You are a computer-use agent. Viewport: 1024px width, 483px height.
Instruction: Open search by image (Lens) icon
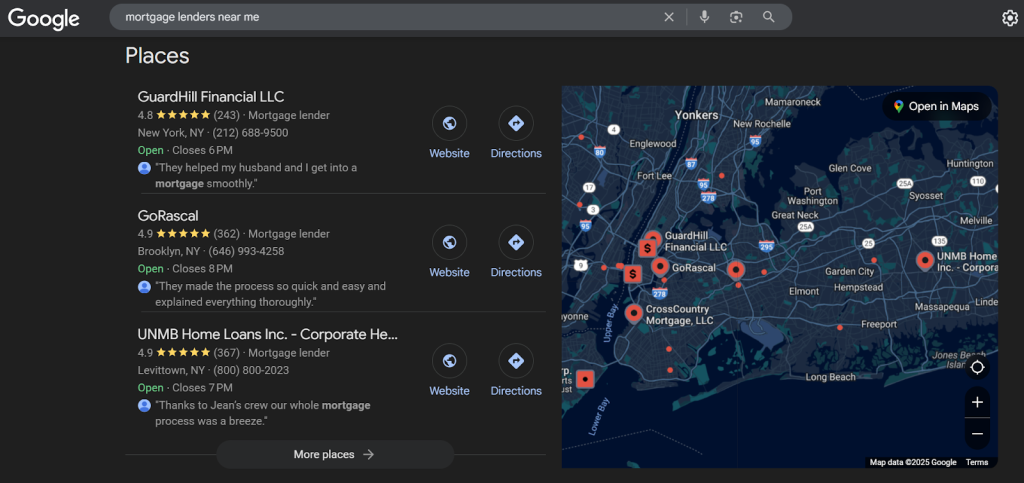tap(736, 17)
